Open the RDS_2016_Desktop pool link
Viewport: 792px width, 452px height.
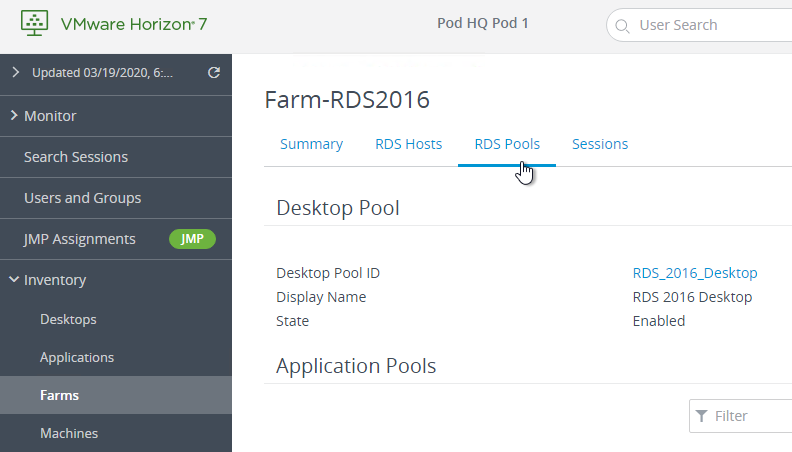pos(695,273)
